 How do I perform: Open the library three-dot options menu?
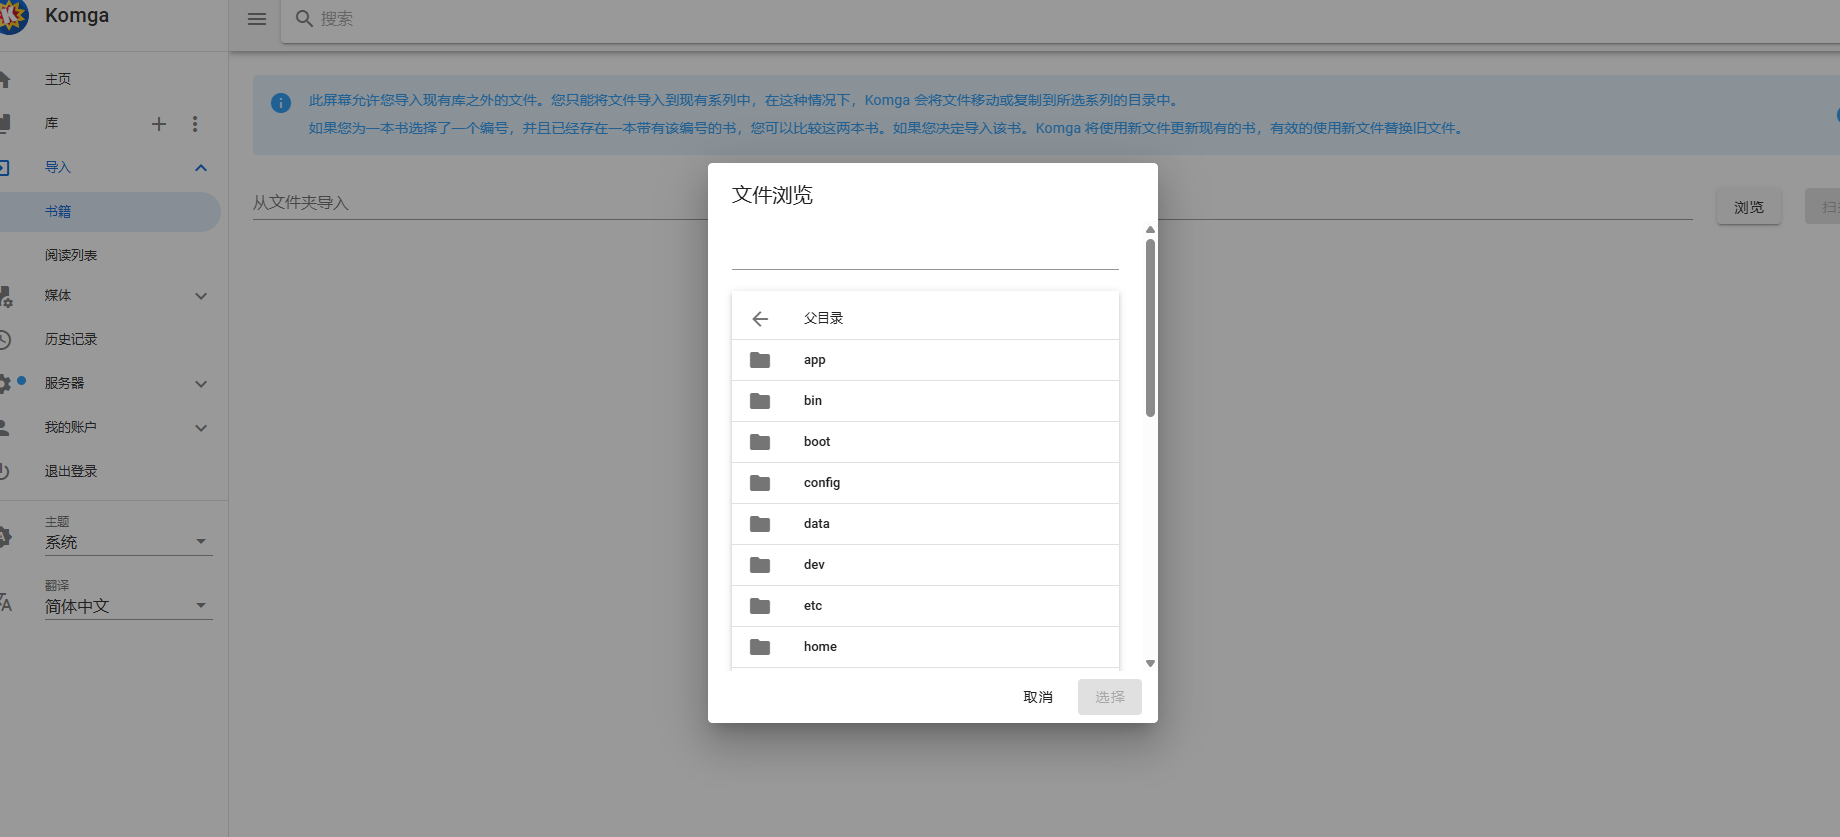[x=195, y=124]
